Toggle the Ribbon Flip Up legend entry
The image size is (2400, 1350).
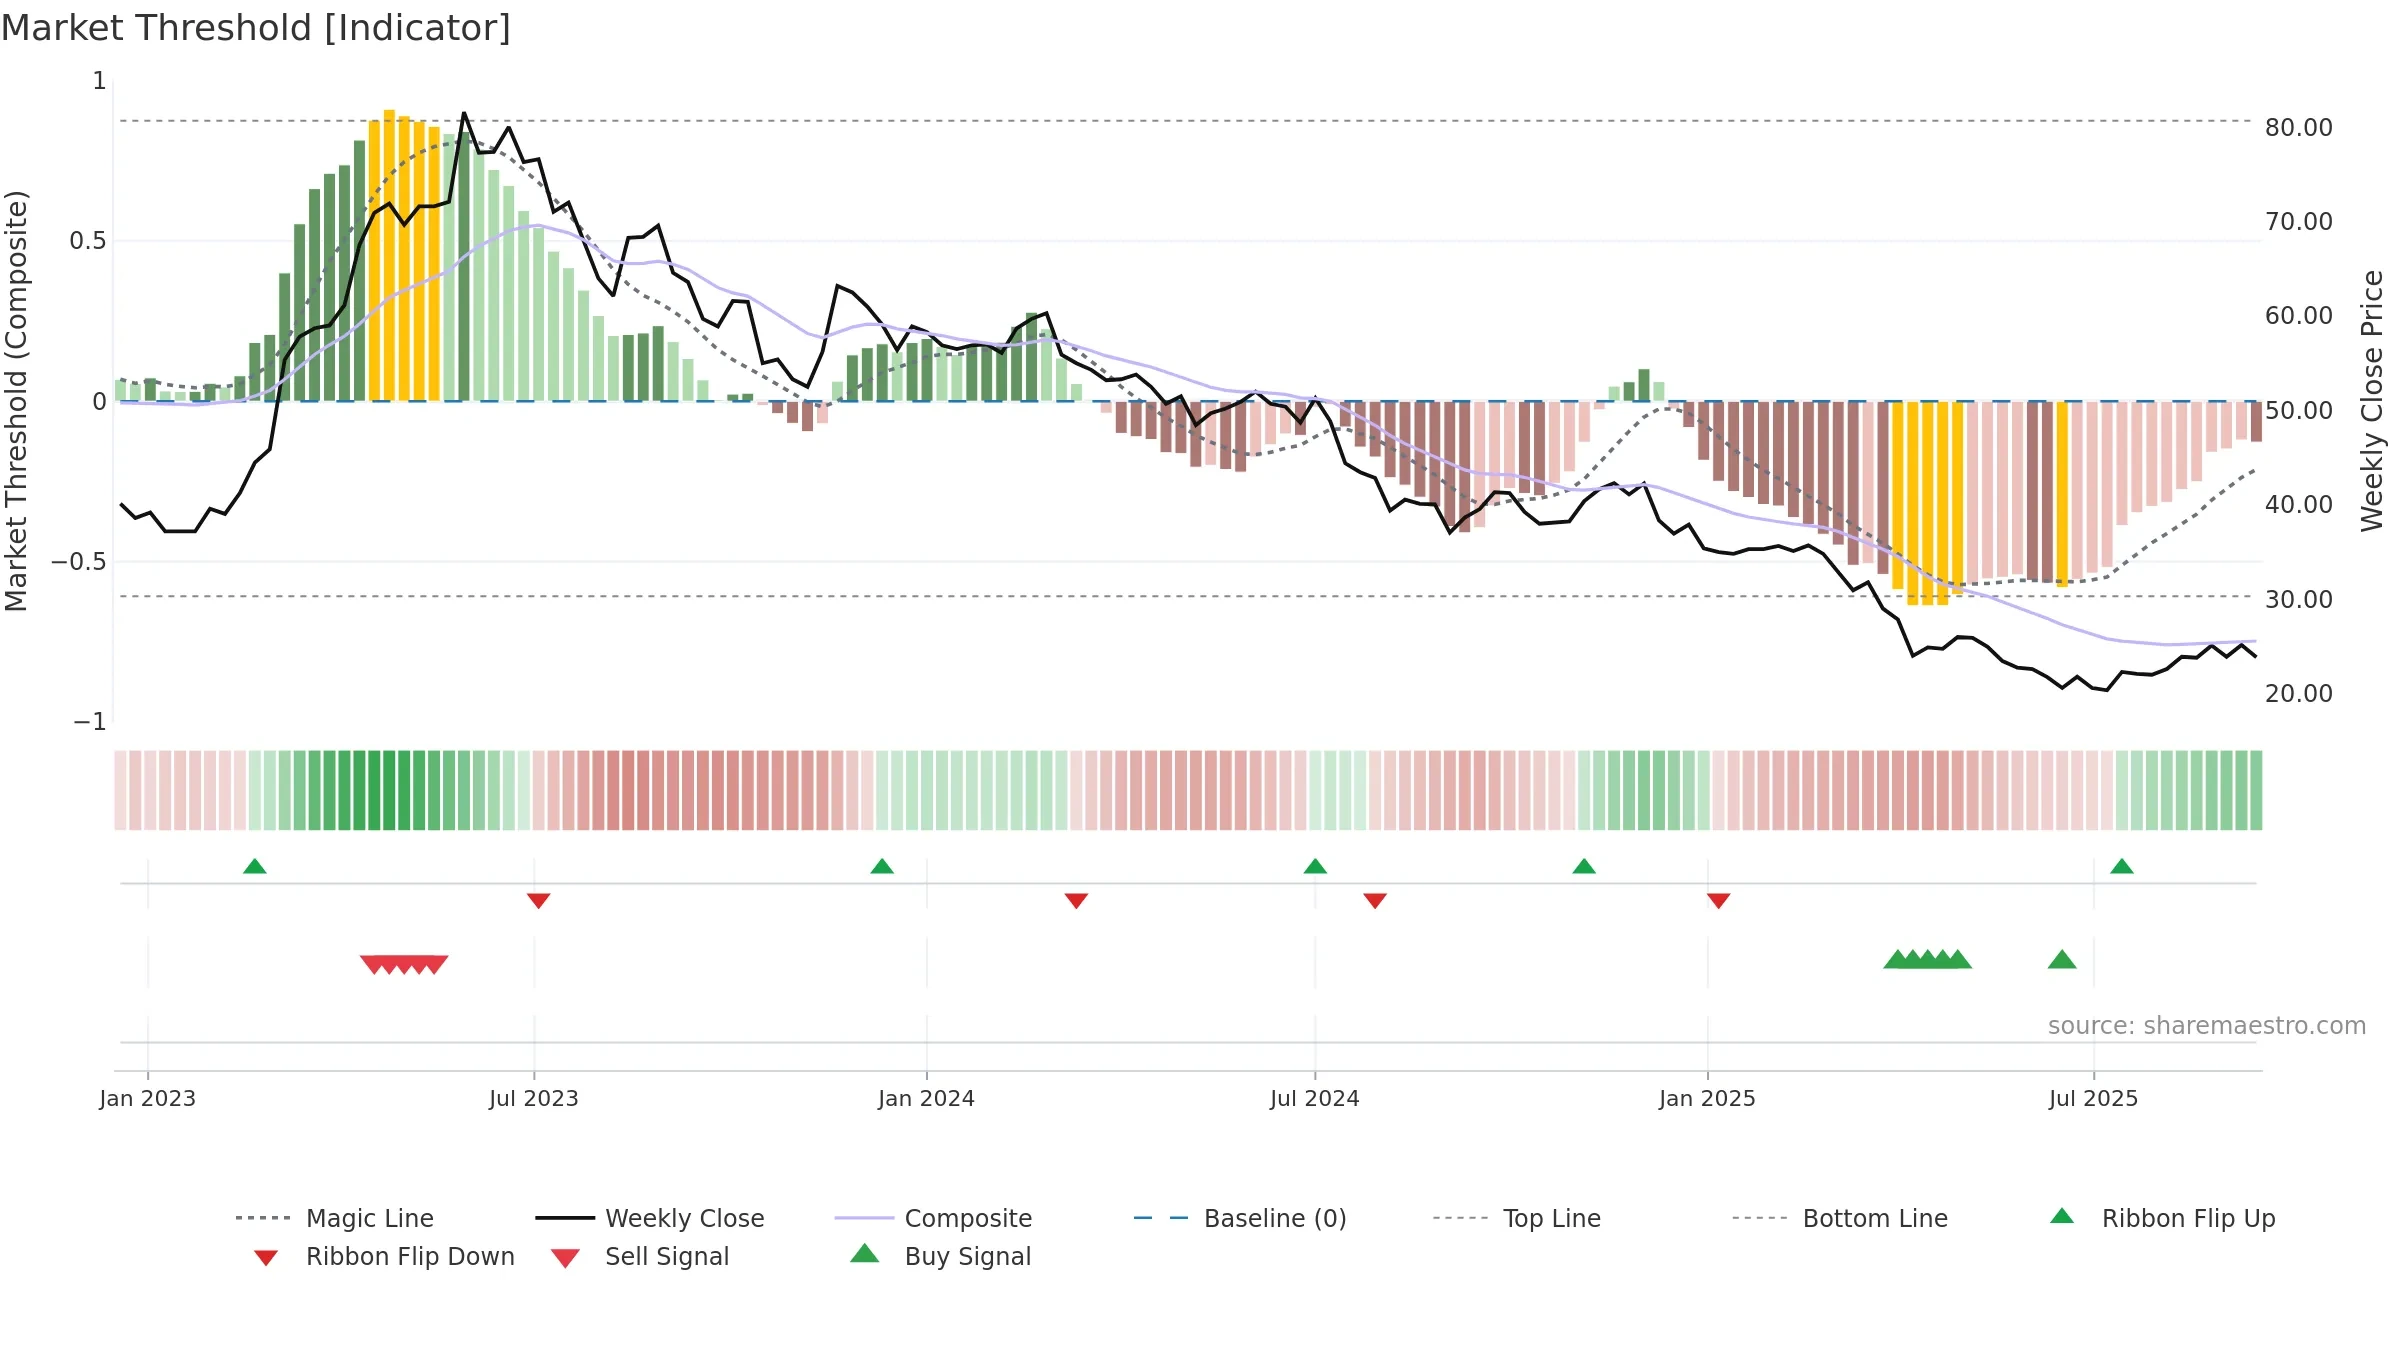pos(2162,1218)
